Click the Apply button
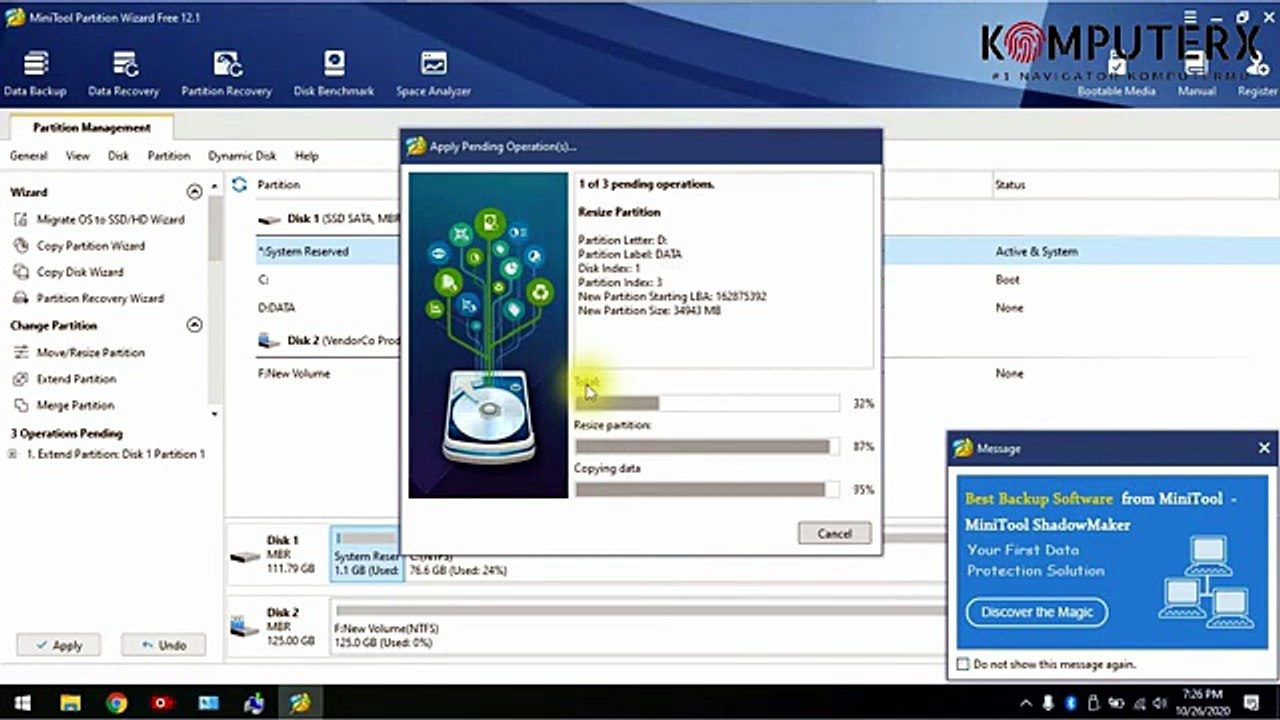The height and width of the screenshot is (720, 1280). click(x=58, y=645)
